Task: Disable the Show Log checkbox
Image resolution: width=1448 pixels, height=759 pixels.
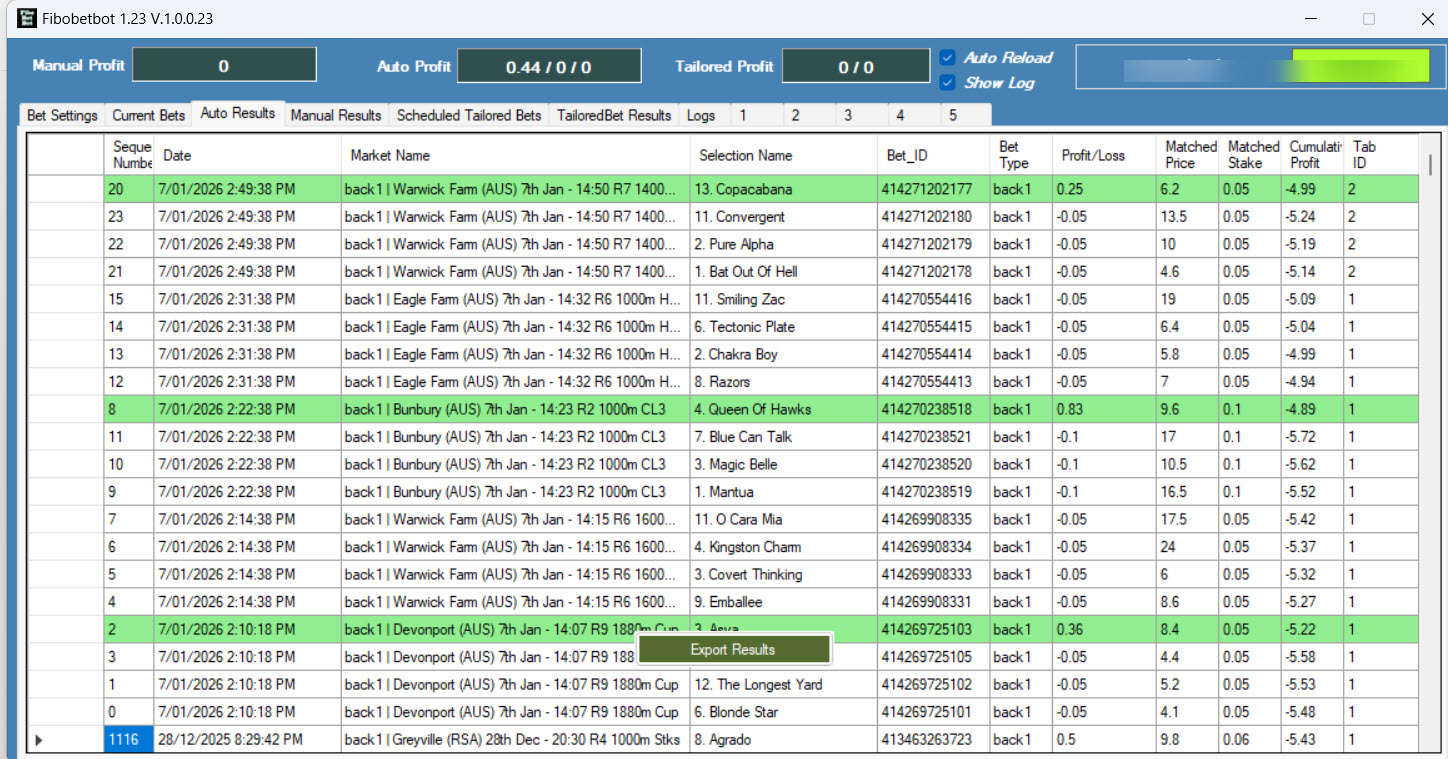Action: click(948, 83)
